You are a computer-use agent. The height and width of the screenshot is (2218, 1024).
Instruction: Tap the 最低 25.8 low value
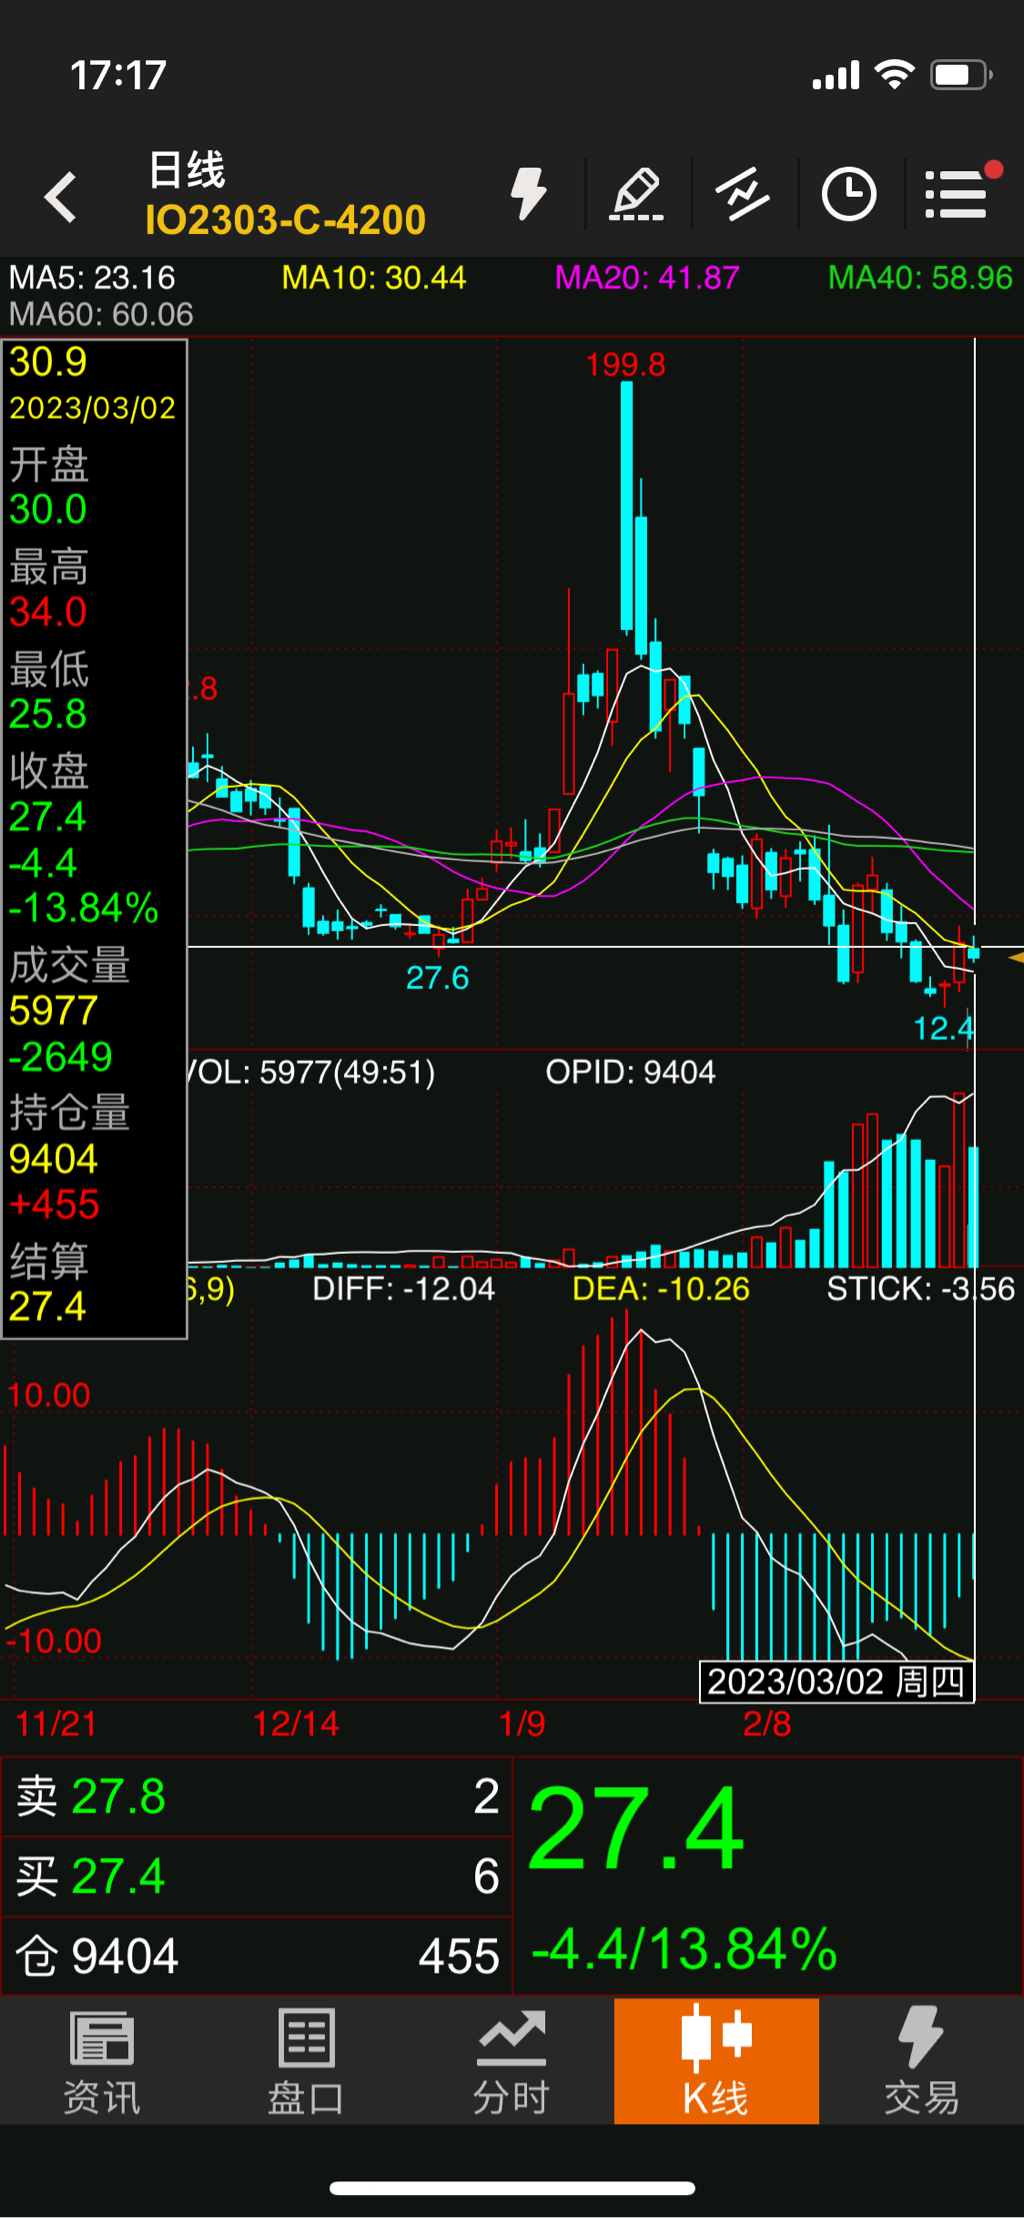[x=48, y=714]
